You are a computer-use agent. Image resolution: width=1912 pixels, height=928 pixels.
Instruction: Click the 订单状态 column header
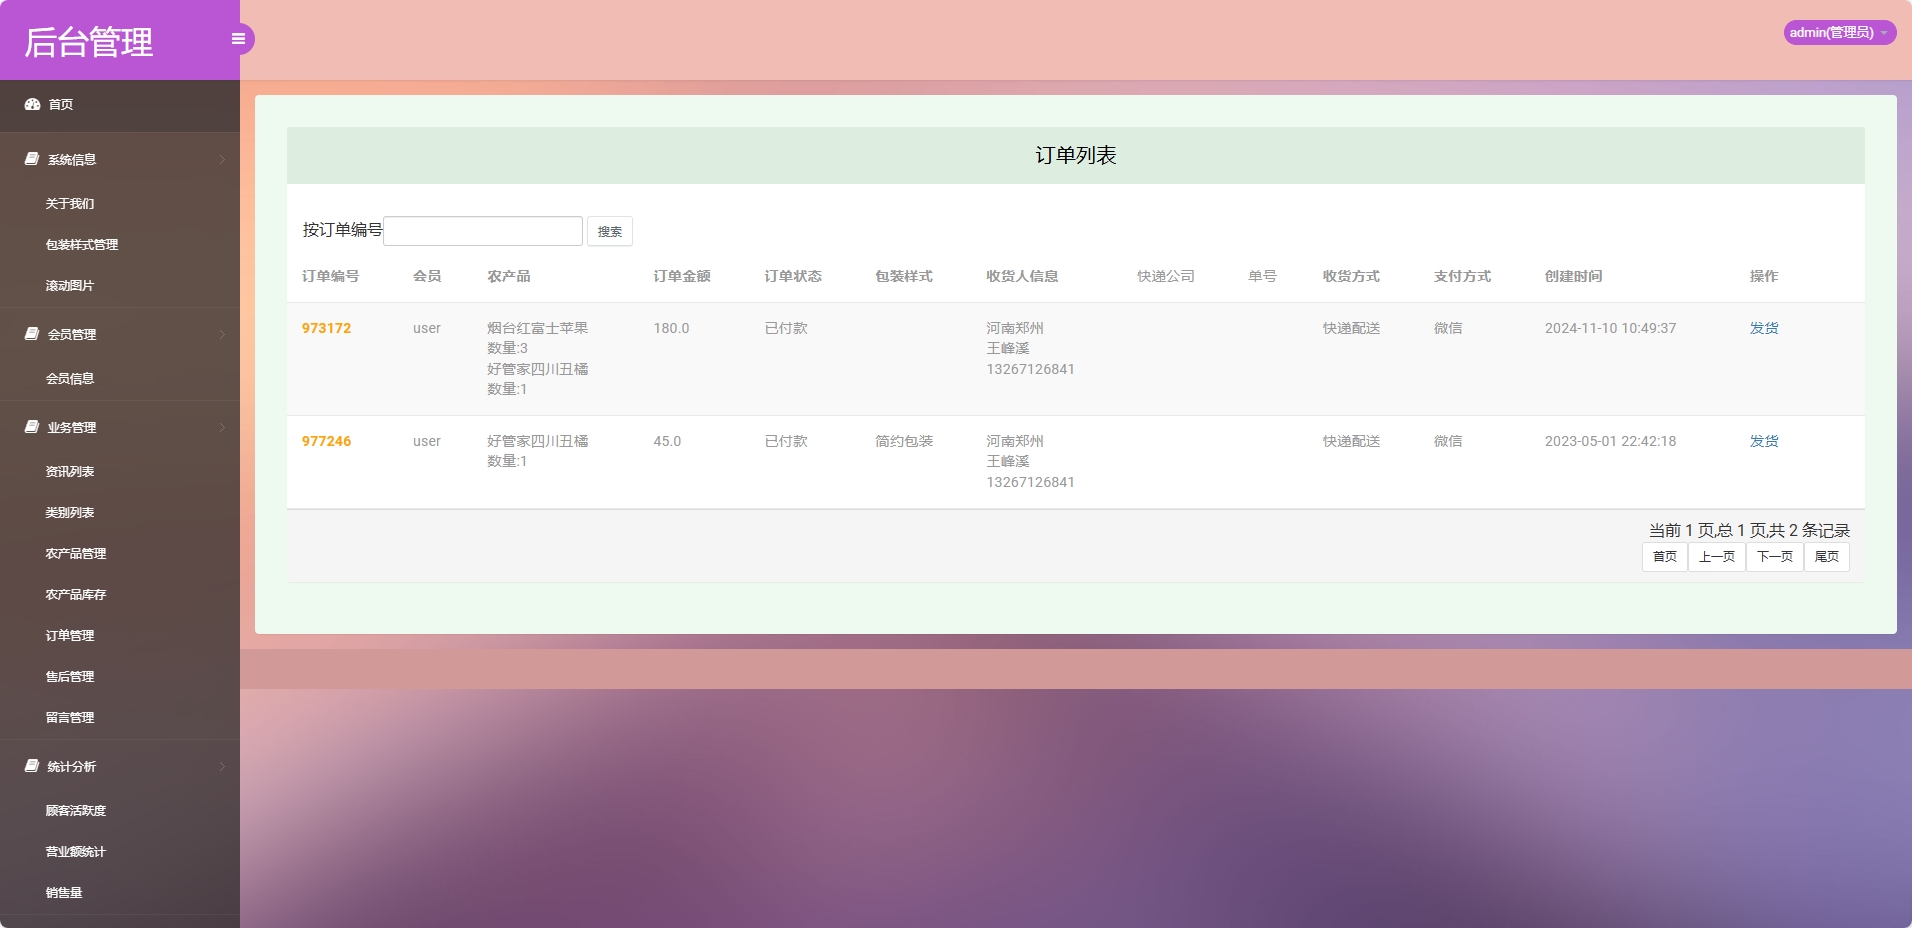793,276
